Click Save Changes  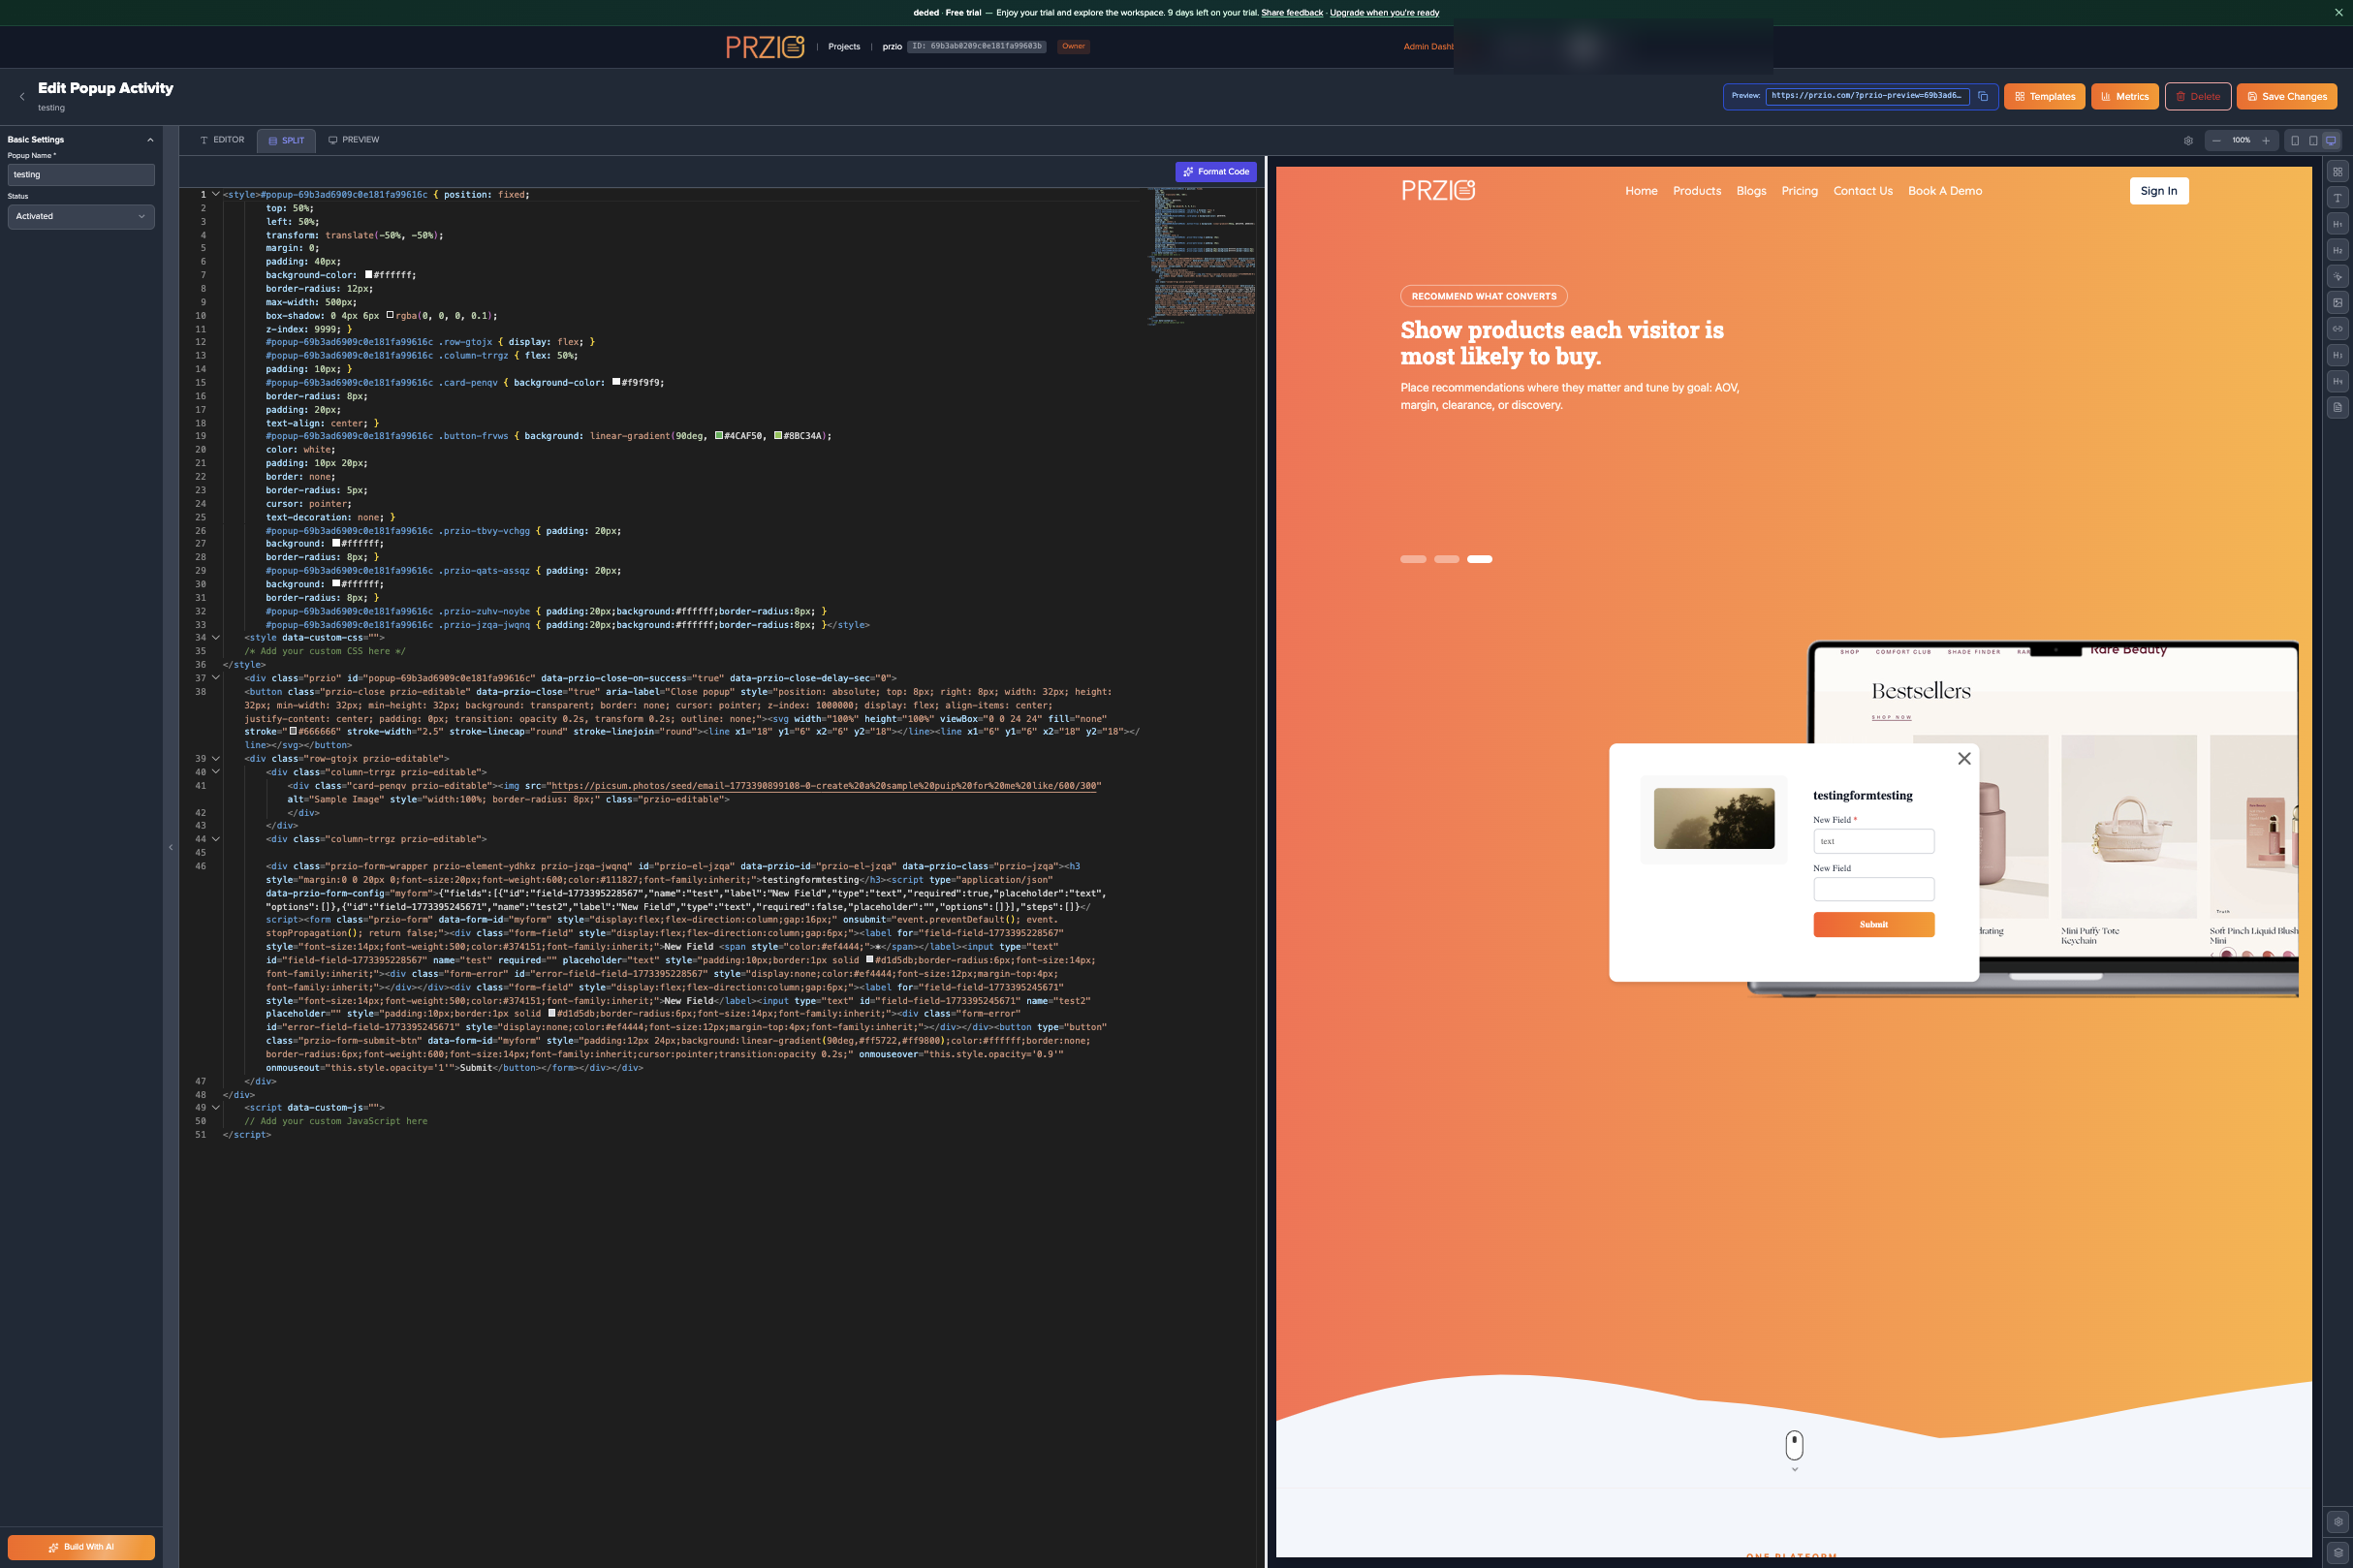2286,97
